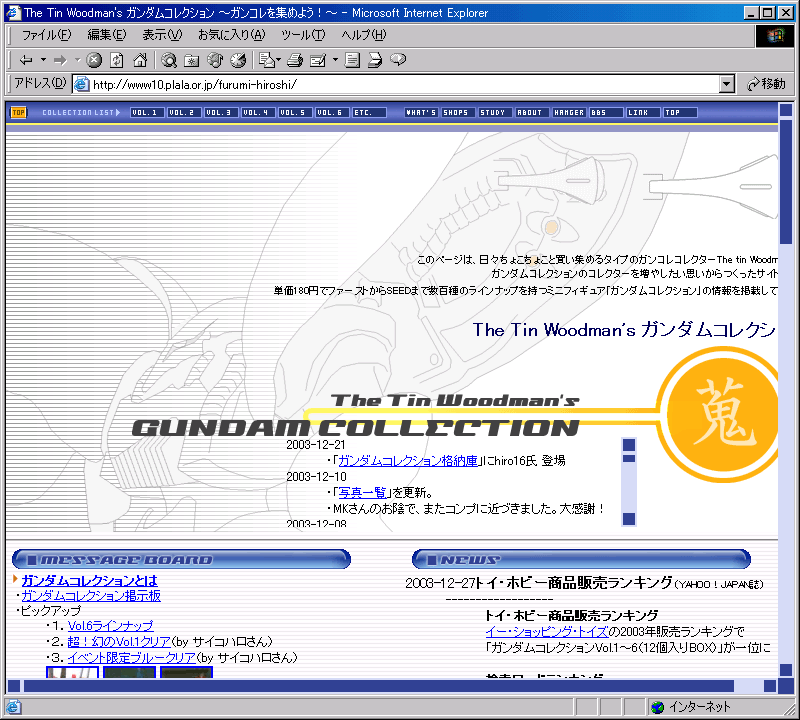Click the Mail envelope toolbar icon
This screenshot has height=720, width=800.
pos(267,60)
